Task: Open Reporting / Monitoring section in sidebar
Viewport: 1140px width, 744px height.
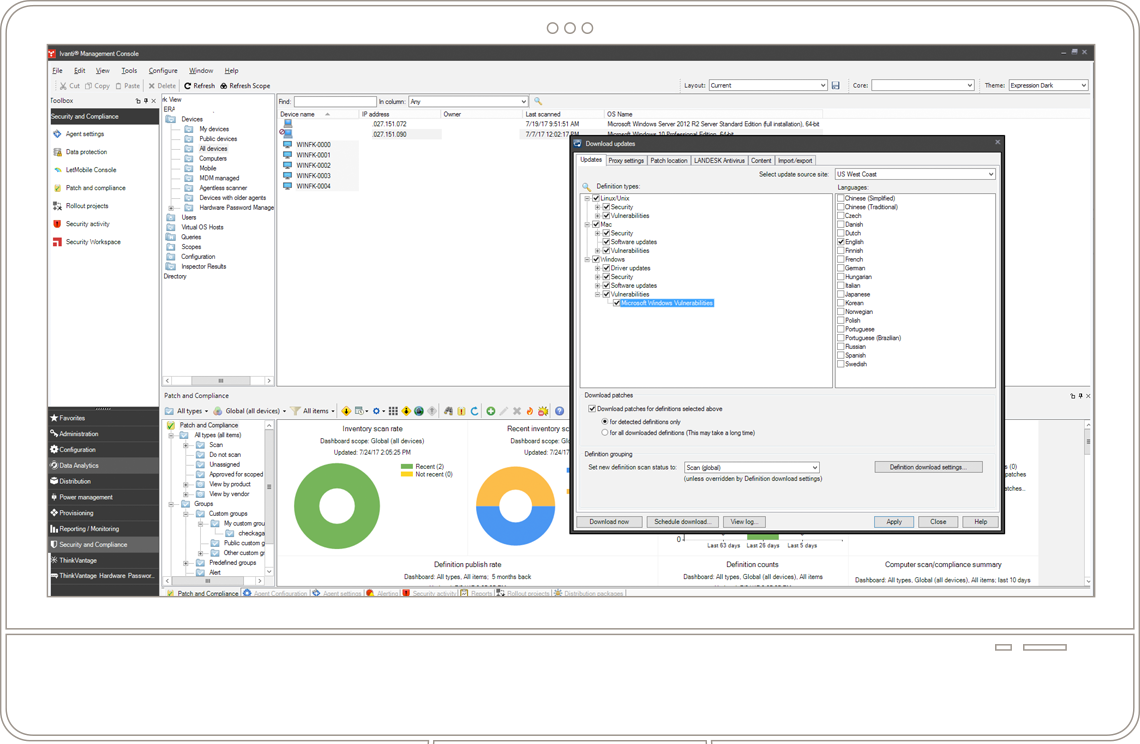Action: pyautogui.click(x=103, y=529)
